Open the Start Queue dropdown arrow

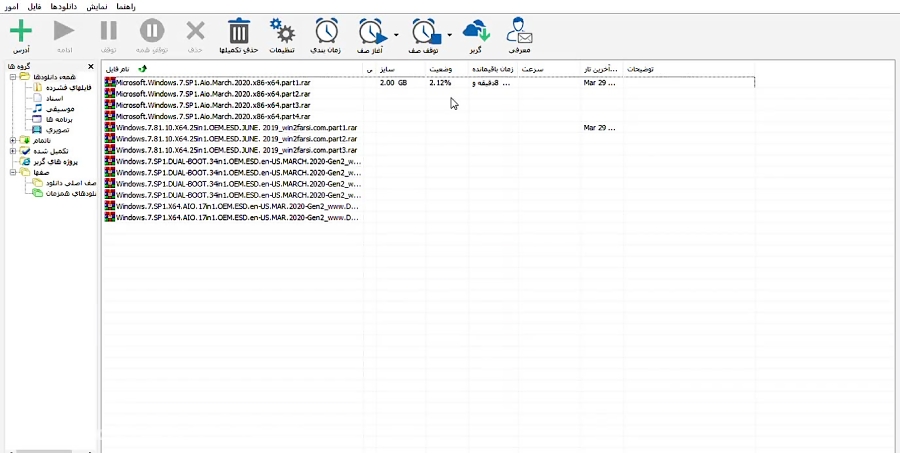pos(396,35)
